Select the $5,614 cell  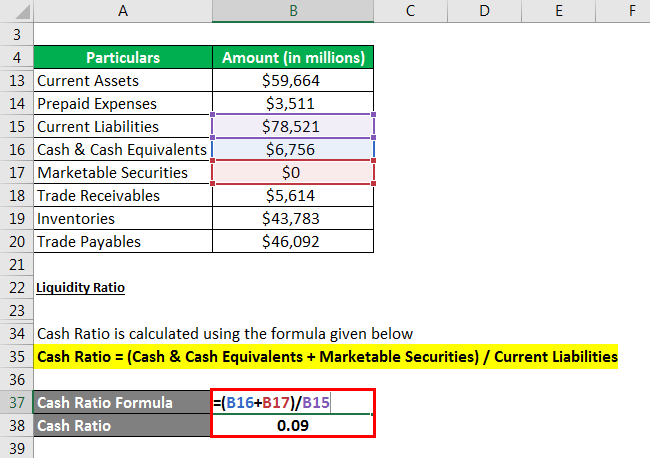(293, 195)
